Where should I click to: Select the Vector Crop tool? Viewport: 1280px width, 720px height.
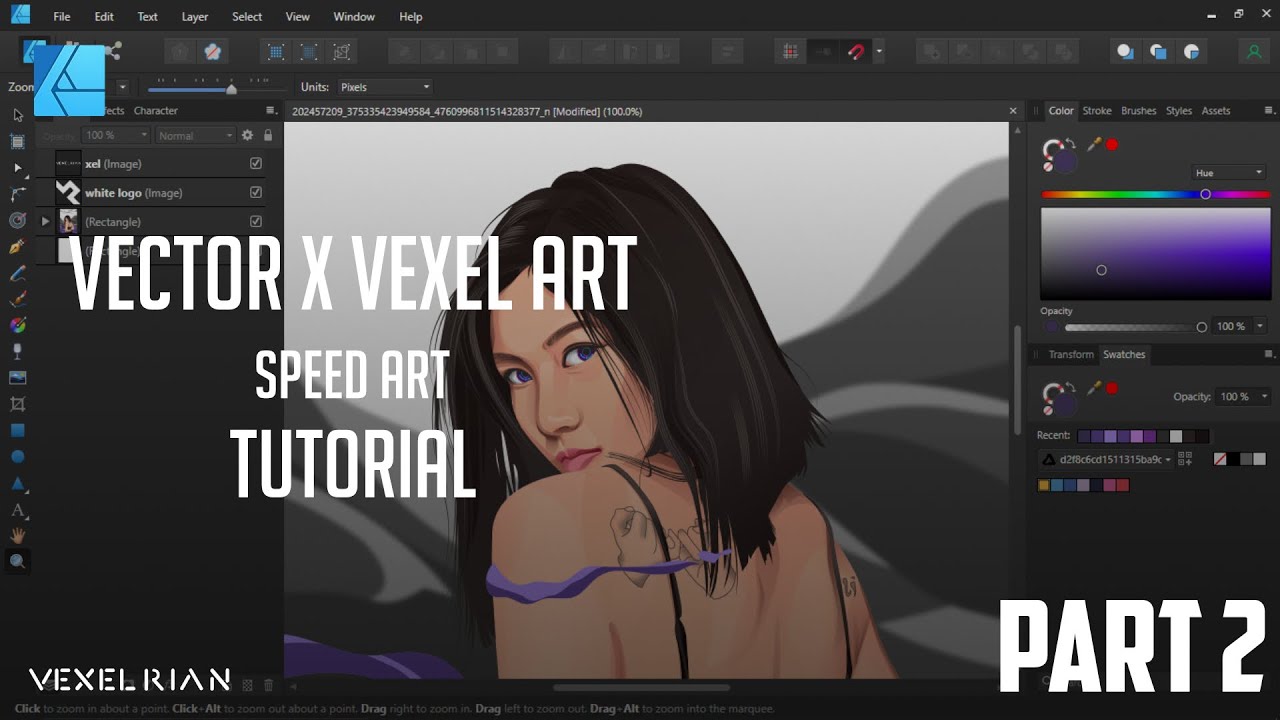[x=17, y=404]
